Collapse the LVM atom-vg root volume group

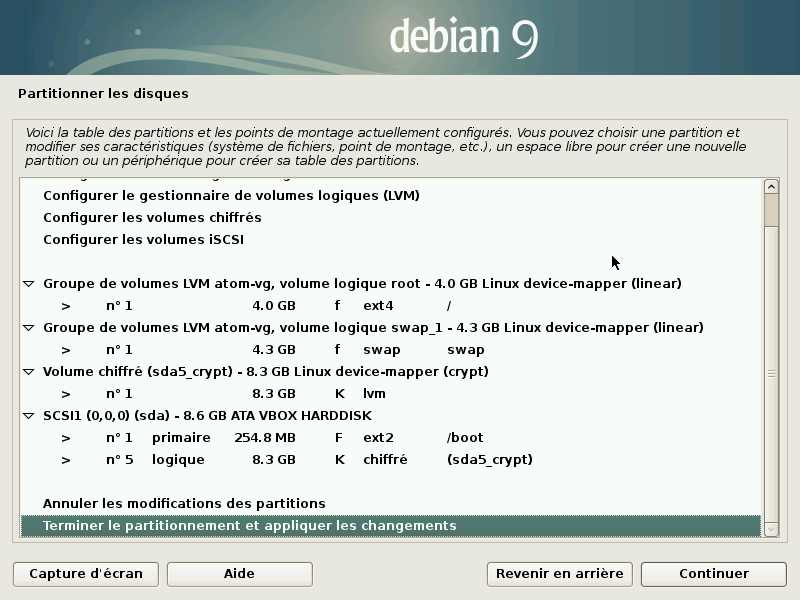coord(28,283)
